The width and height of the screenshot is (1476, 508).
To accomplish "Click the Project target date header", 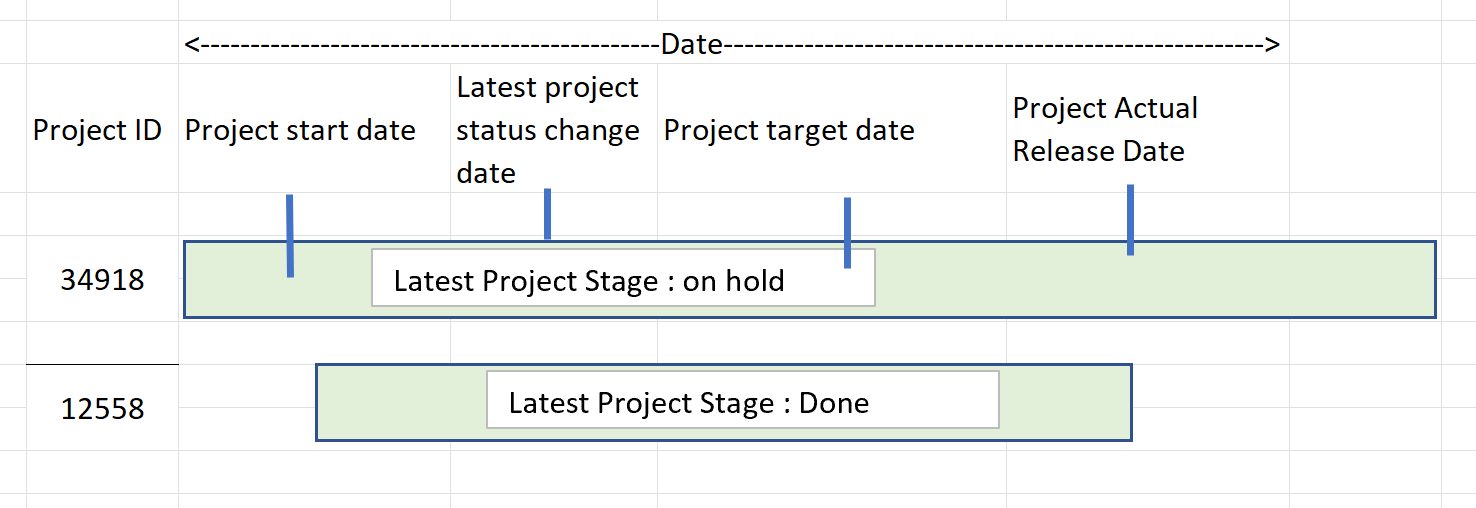I will [789, 131].
